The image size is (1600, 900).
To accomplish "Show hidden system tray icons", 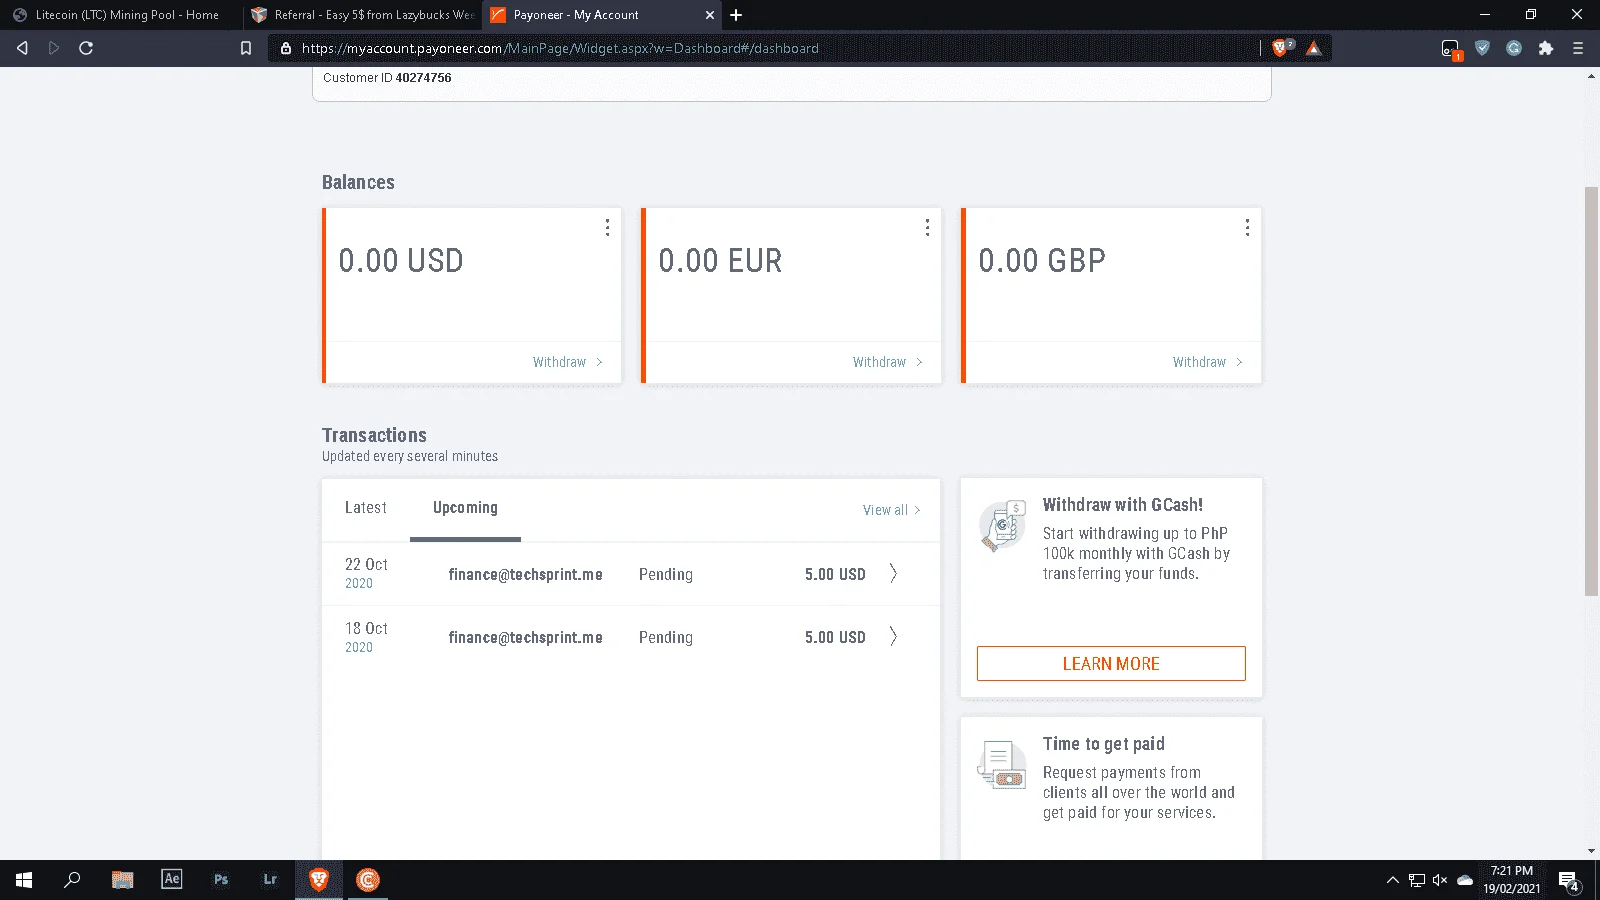I will (x=1392, y=880).
